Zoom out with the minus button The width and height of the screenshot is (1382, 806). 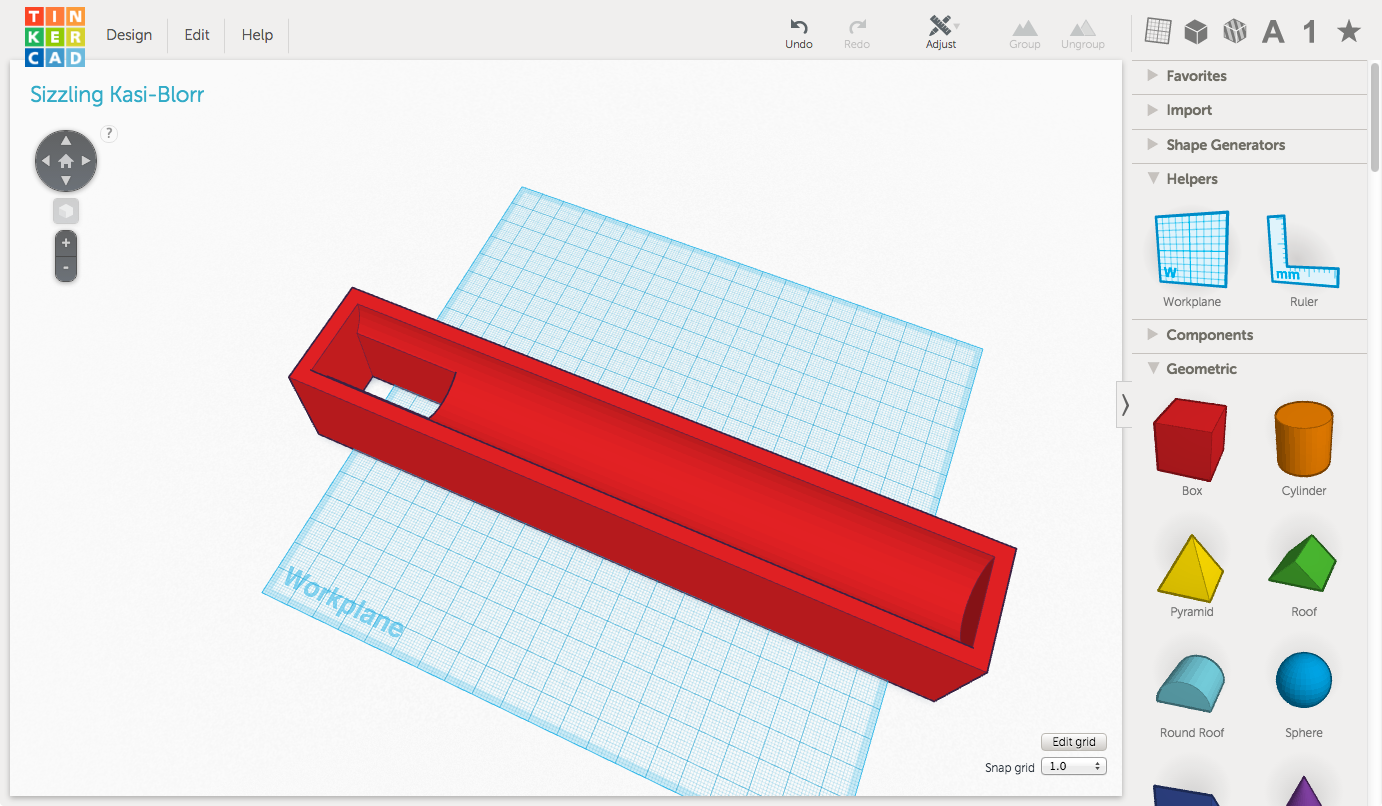66,268
